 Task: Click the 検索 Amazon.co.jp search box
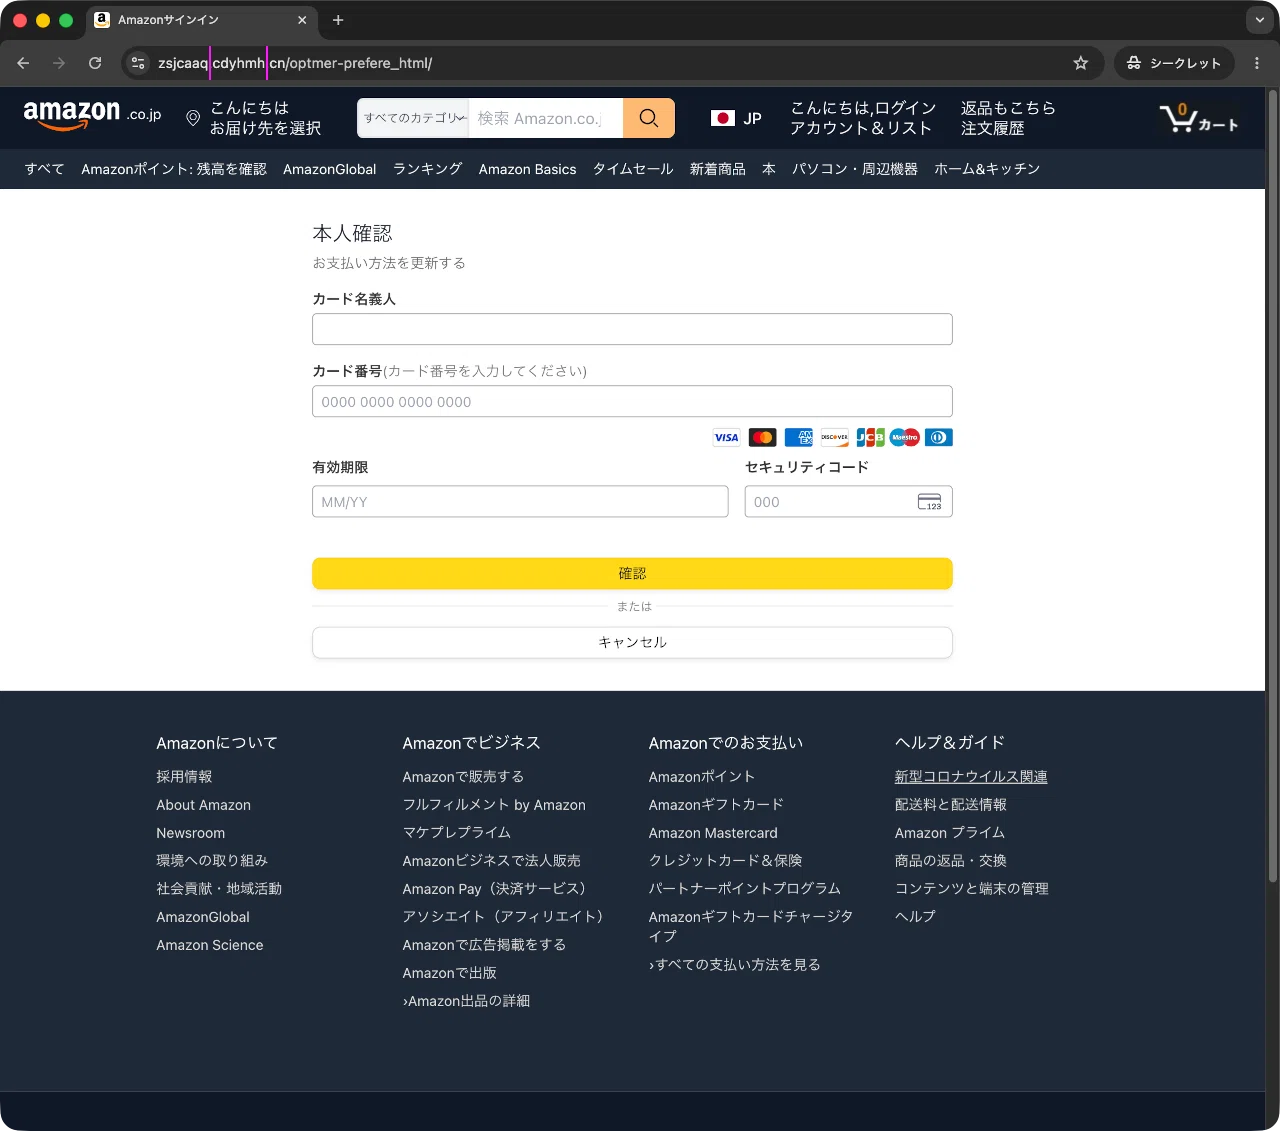coord(546,118)
